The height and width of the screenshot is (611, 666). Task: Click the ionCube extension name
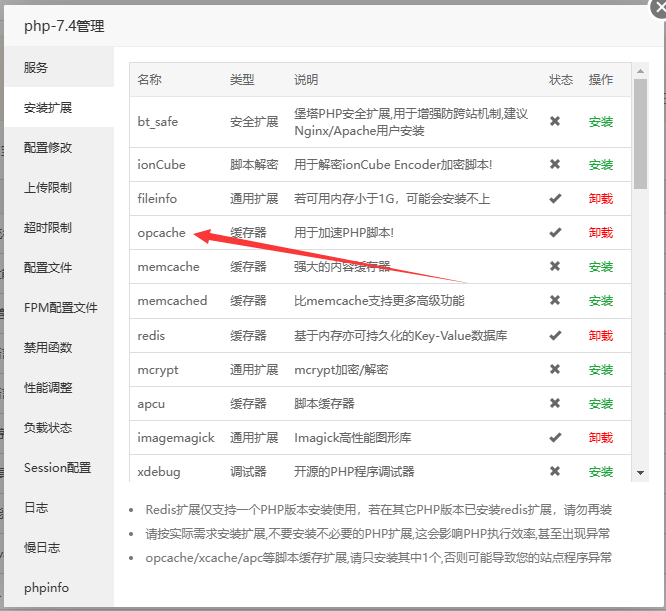click(161, 164)
